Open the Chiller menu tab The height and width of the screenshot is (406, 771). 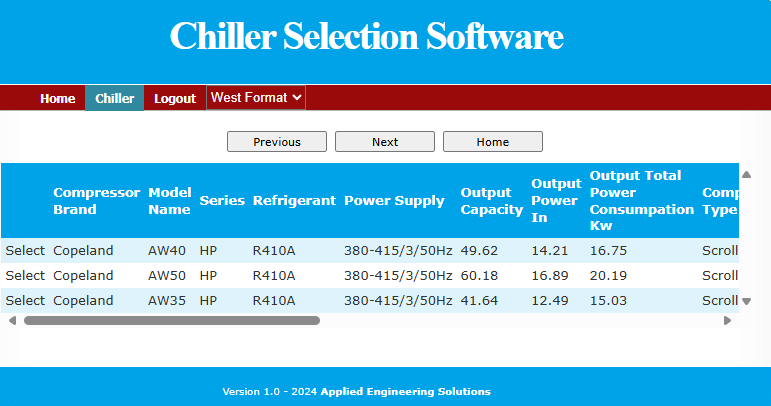(115, 99)
